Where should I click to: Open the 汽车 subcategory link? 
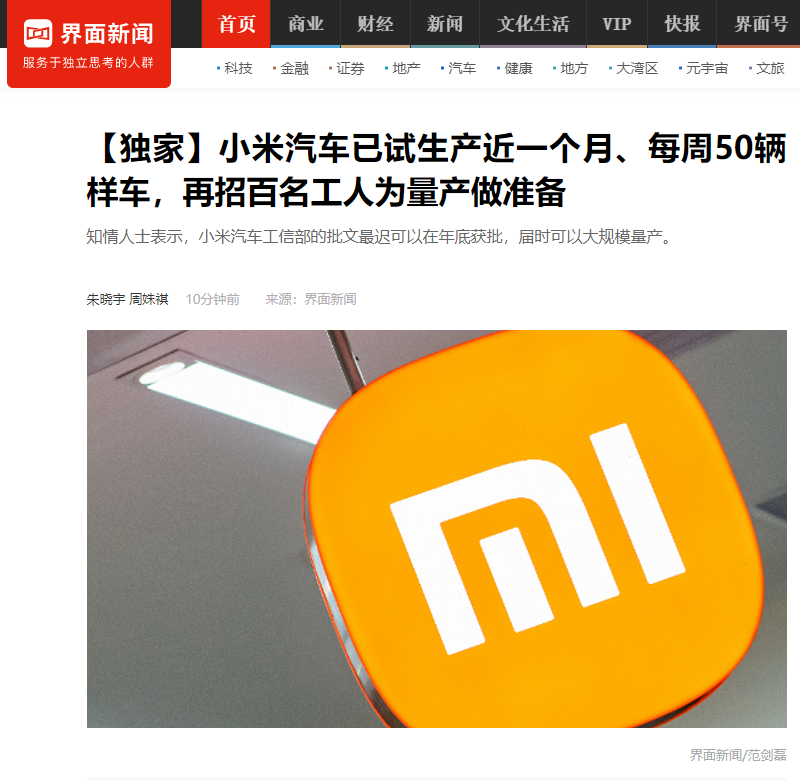[x=462, y=68]
